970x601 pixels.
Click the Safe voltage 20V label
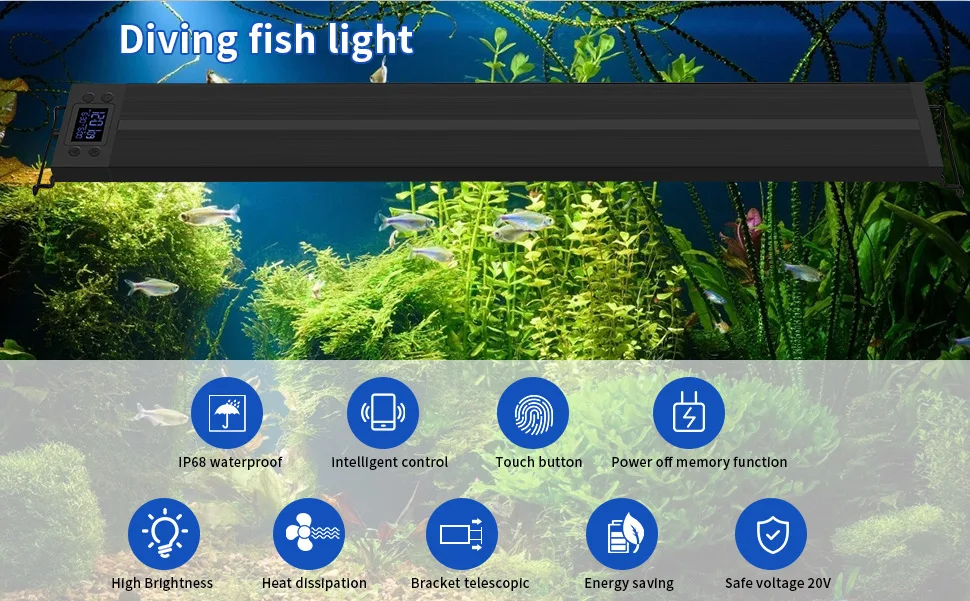pos(778,583)
